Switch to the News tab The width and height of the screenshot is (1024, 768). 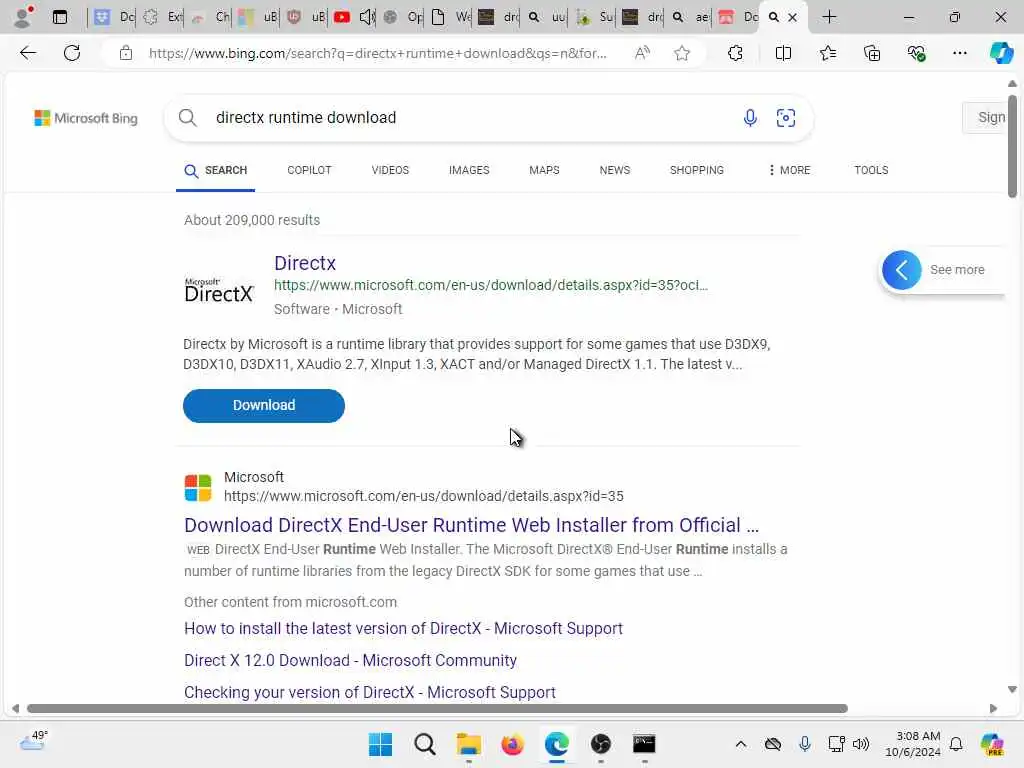tap(615, 170)
